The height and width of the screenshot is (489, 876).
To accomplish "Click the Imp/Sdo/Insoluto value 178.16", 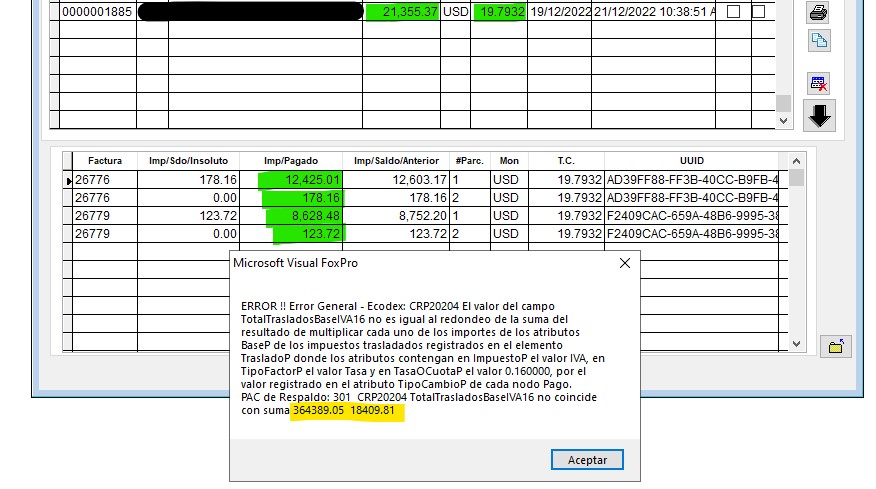I will (x=188, y=180).
